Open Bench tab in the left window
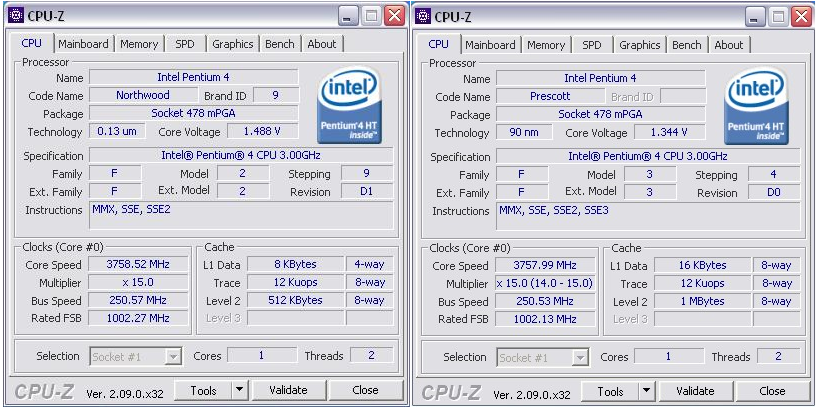This screenshot has height=407, width=816. tap(280, 44)
